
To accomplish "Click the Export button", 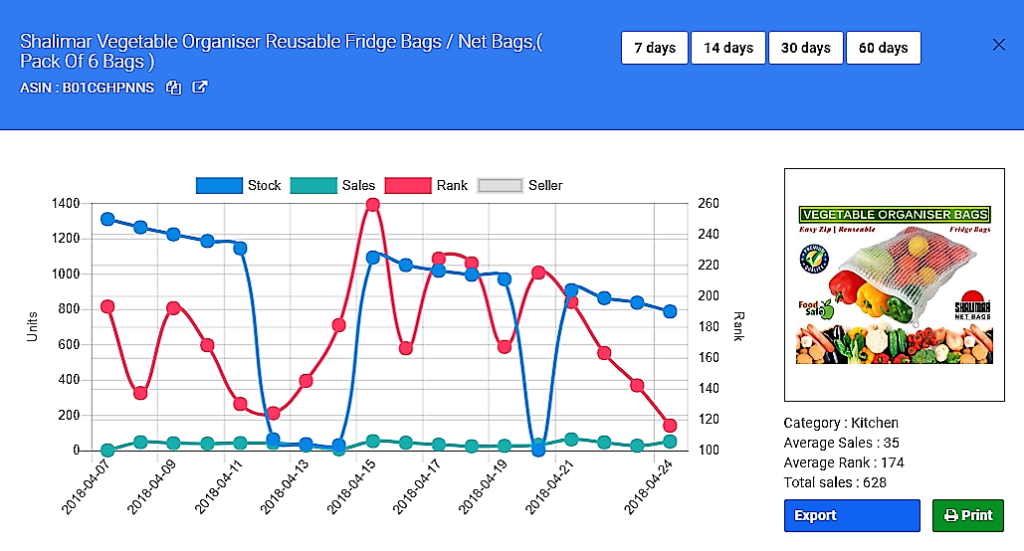I will point(852,515).
